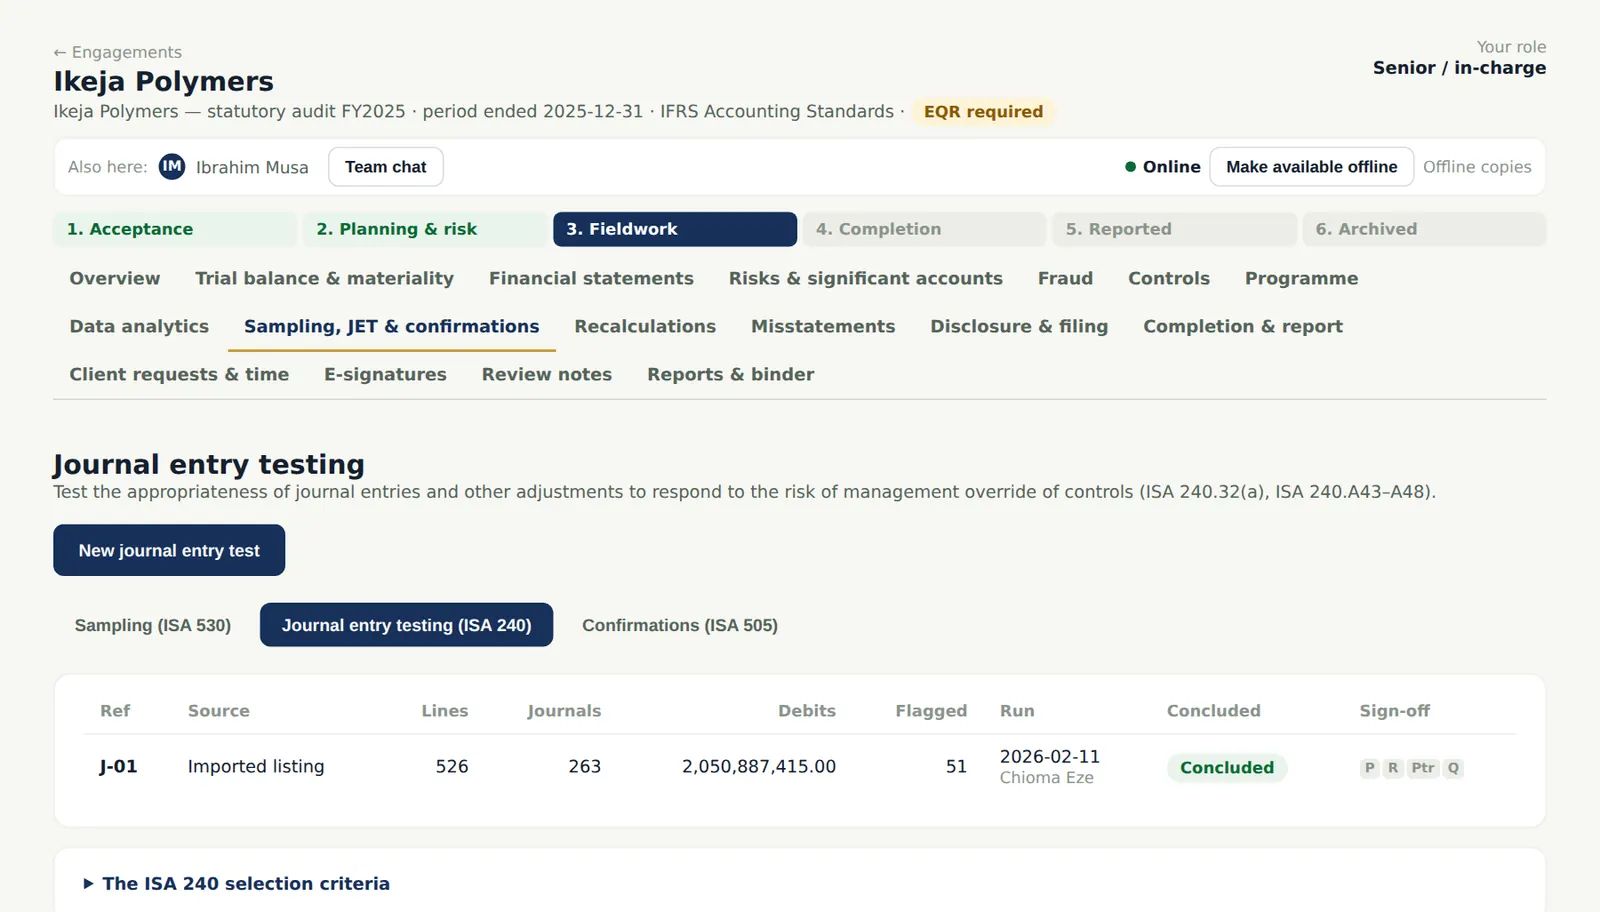Switch to Sampling (ISA 530) sub-tab
1600x912 pixels.
[x=153, y=625]
